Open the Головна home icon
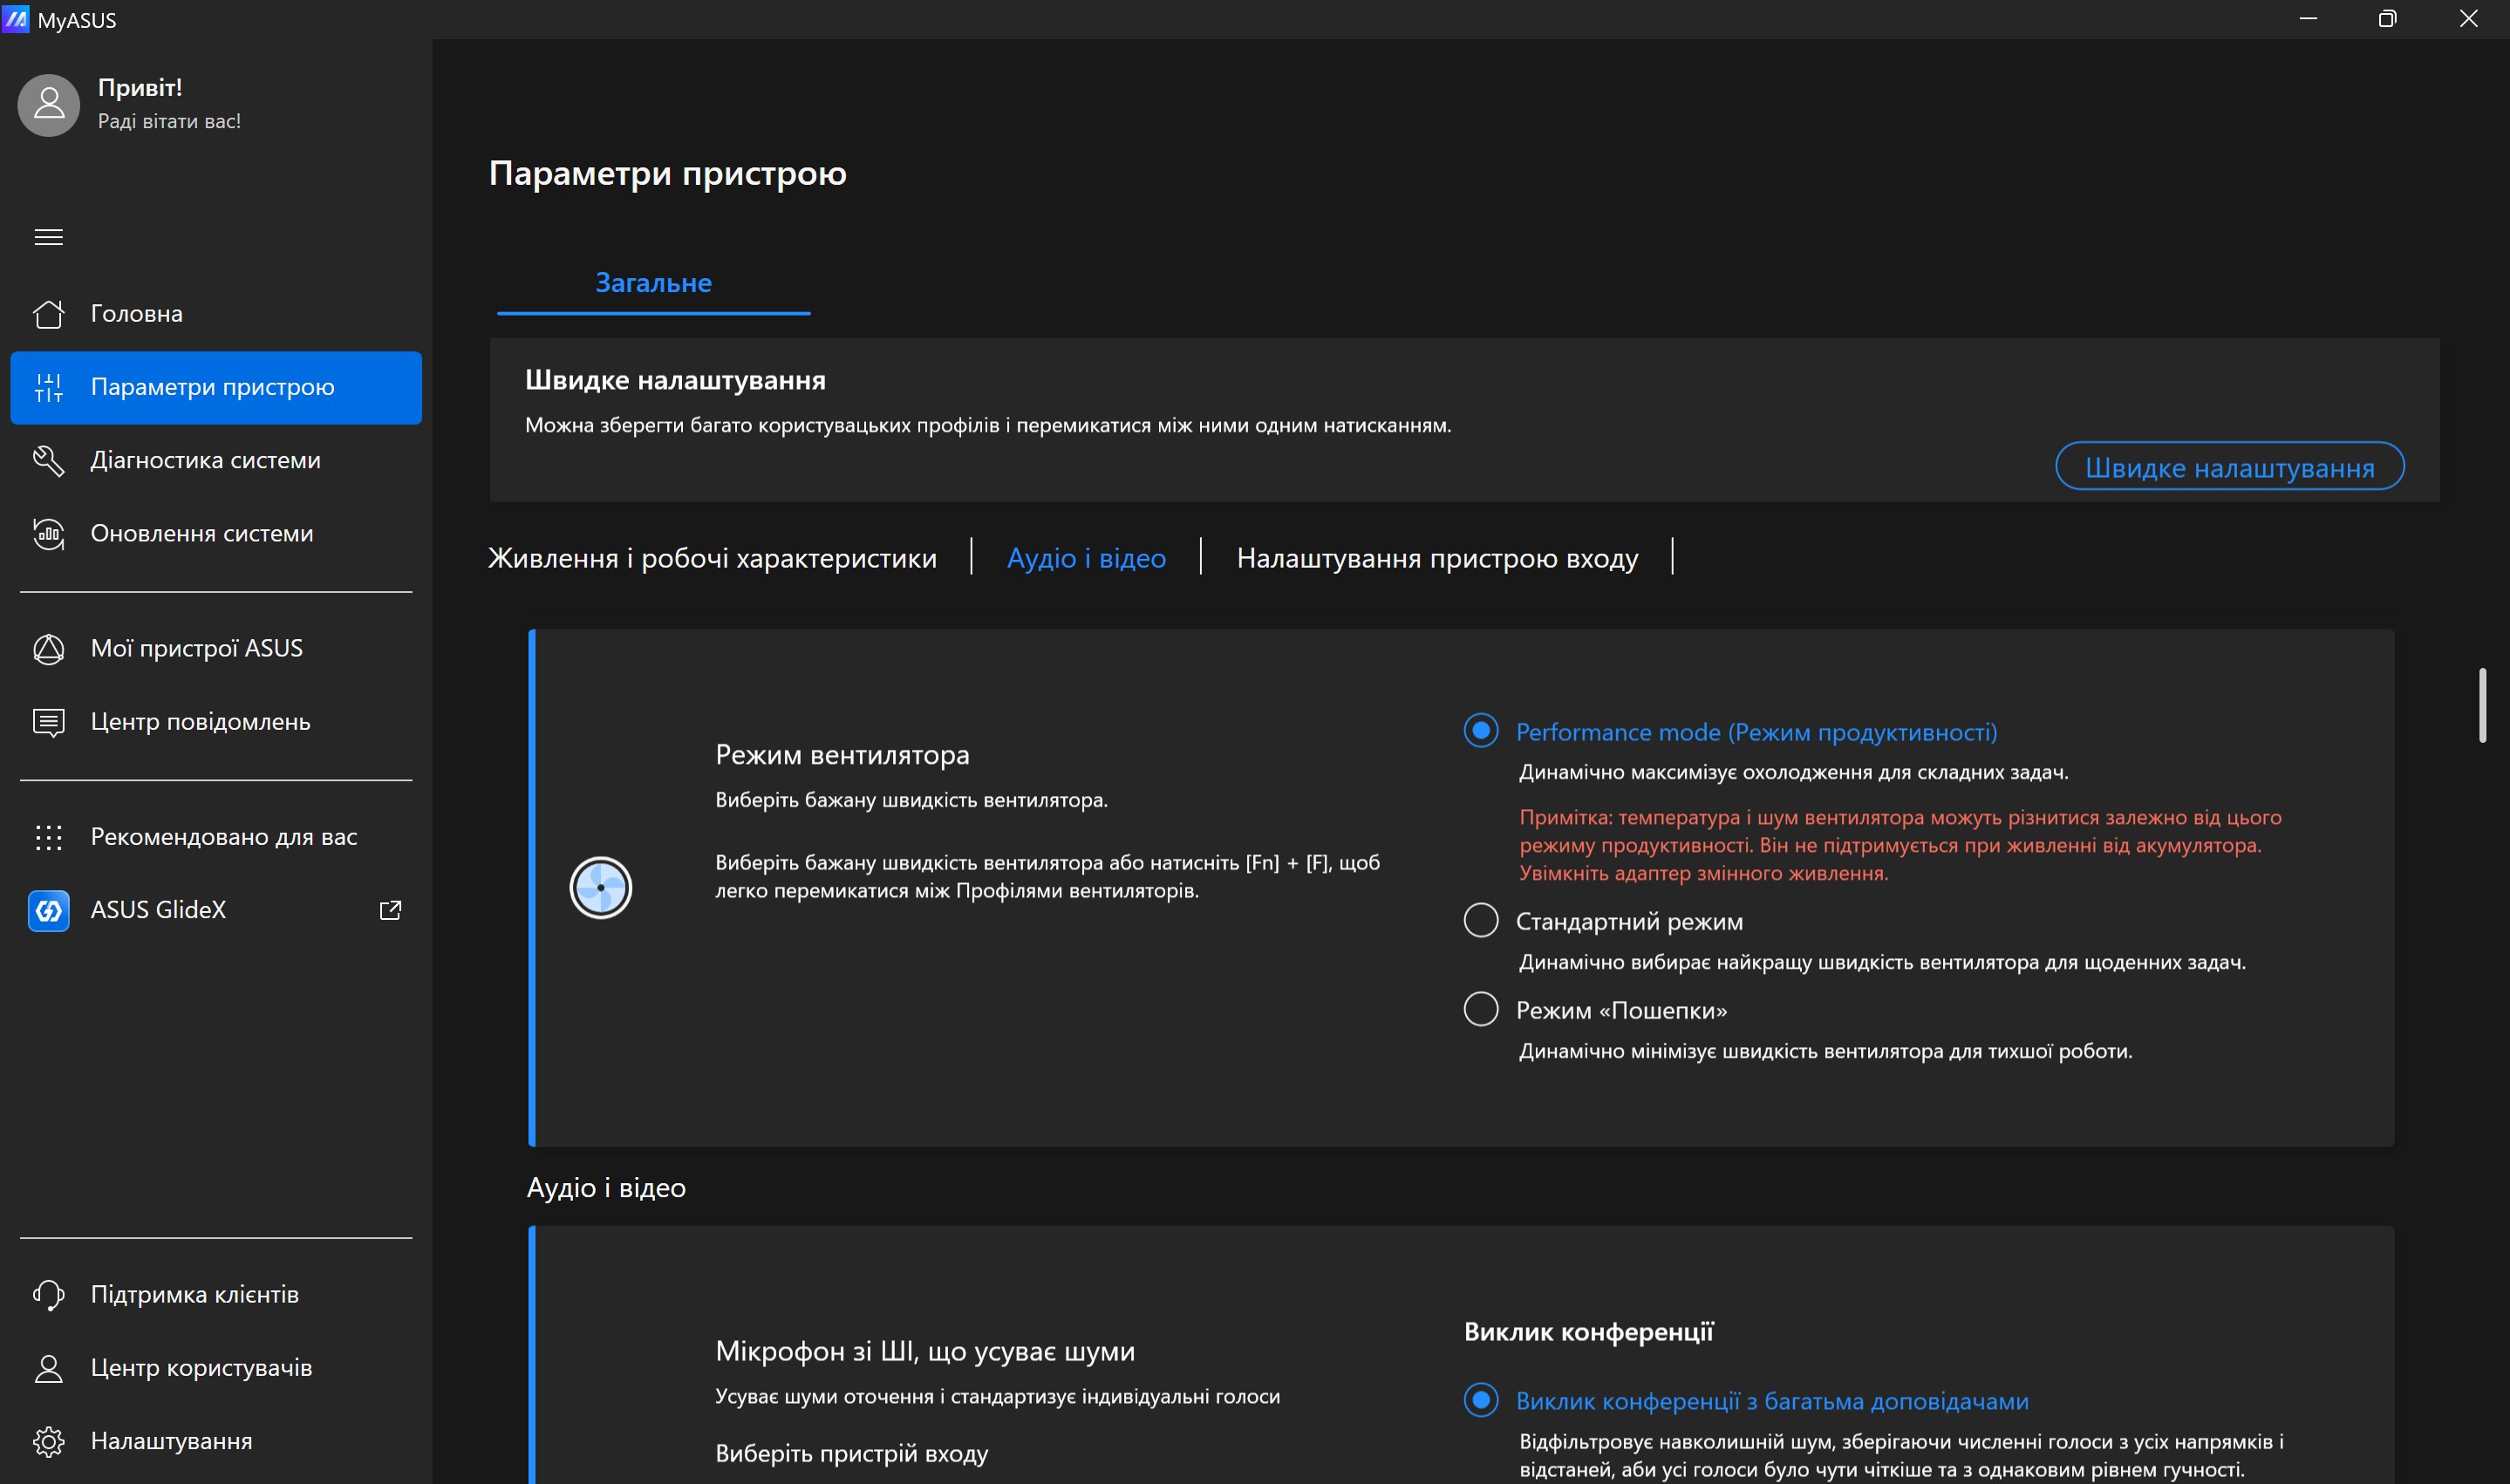The image size is (2510, 1484). (48, 314)
